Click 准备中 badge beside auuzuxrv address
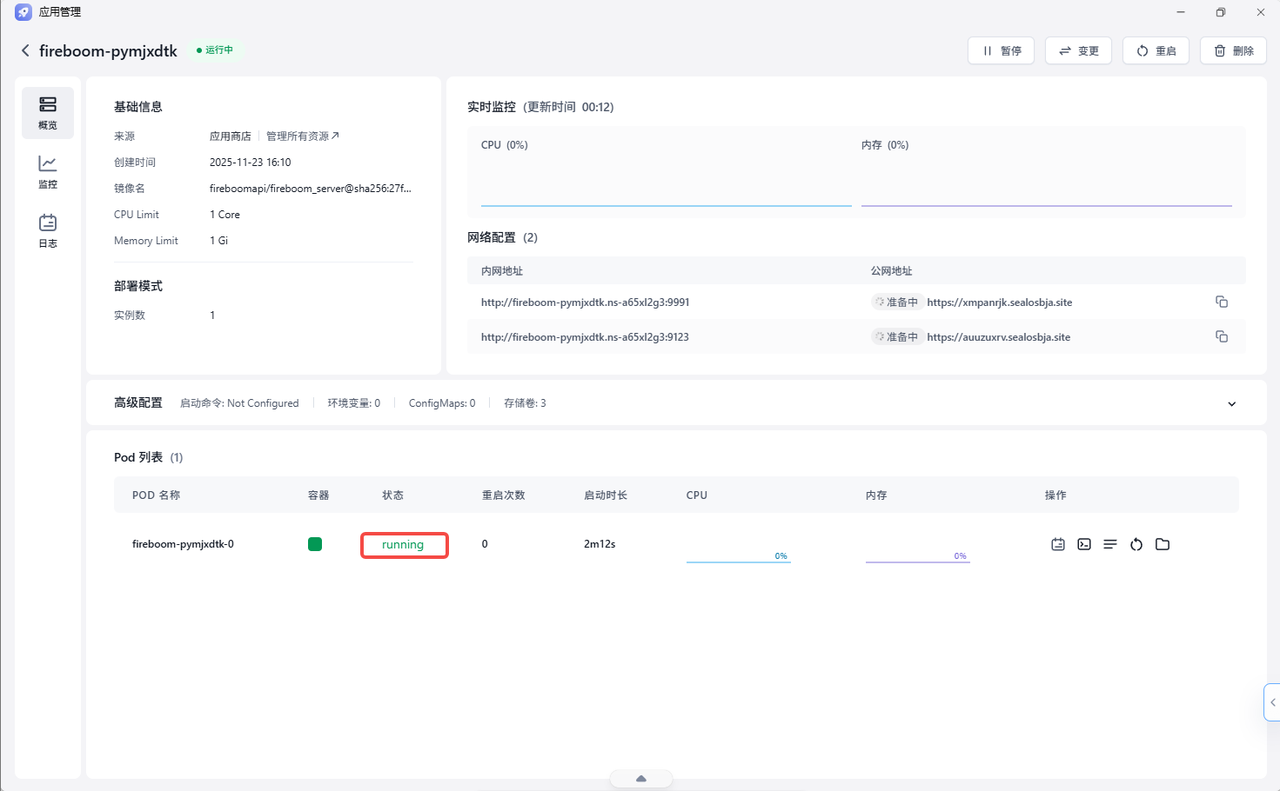The height and width of the screenshot is (791, 1280). (897, 337)
